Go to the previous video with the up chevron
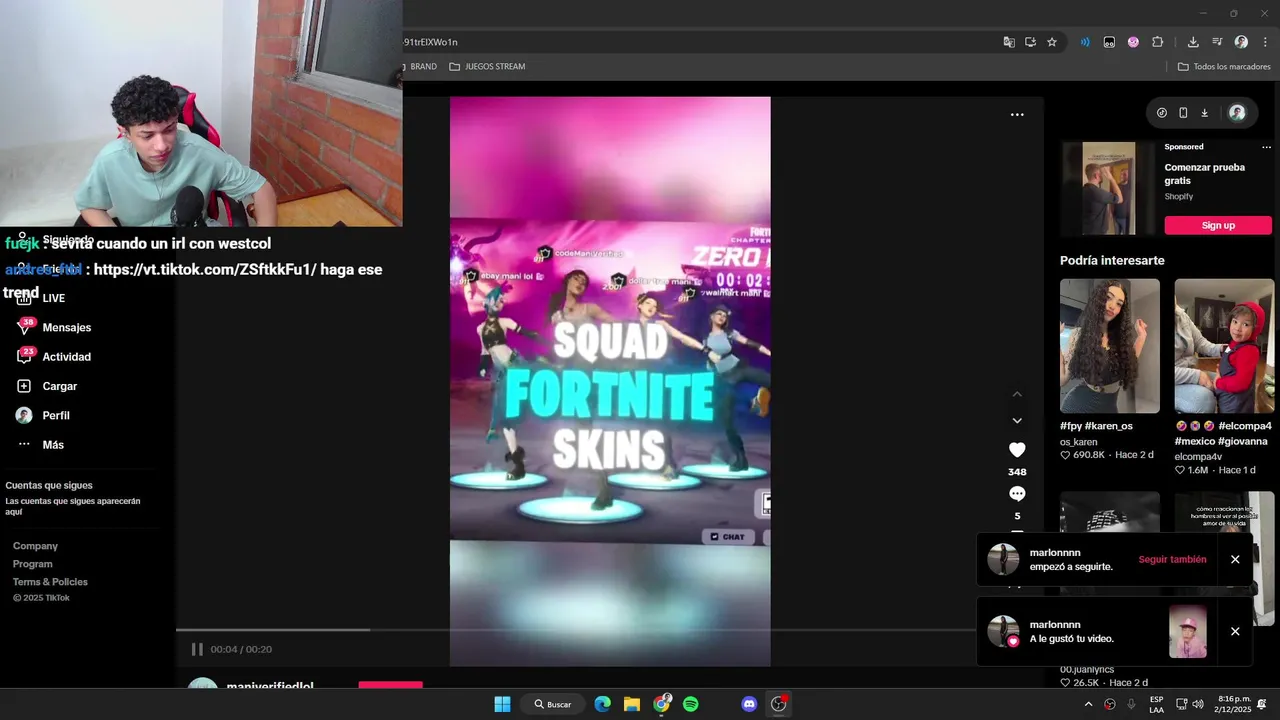This screenshot has height=720, width=1280. click(x=1017, y=394)
